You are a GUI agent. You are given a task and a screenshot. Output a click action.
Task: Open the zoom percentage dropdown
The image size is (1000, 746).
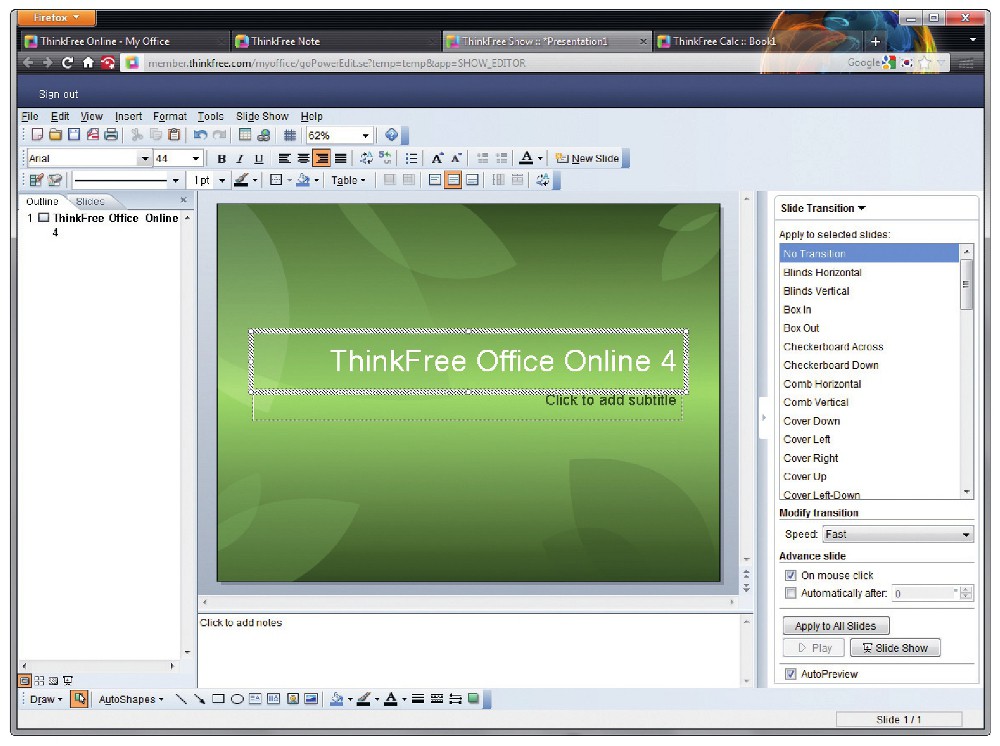(x=365, y=135)
